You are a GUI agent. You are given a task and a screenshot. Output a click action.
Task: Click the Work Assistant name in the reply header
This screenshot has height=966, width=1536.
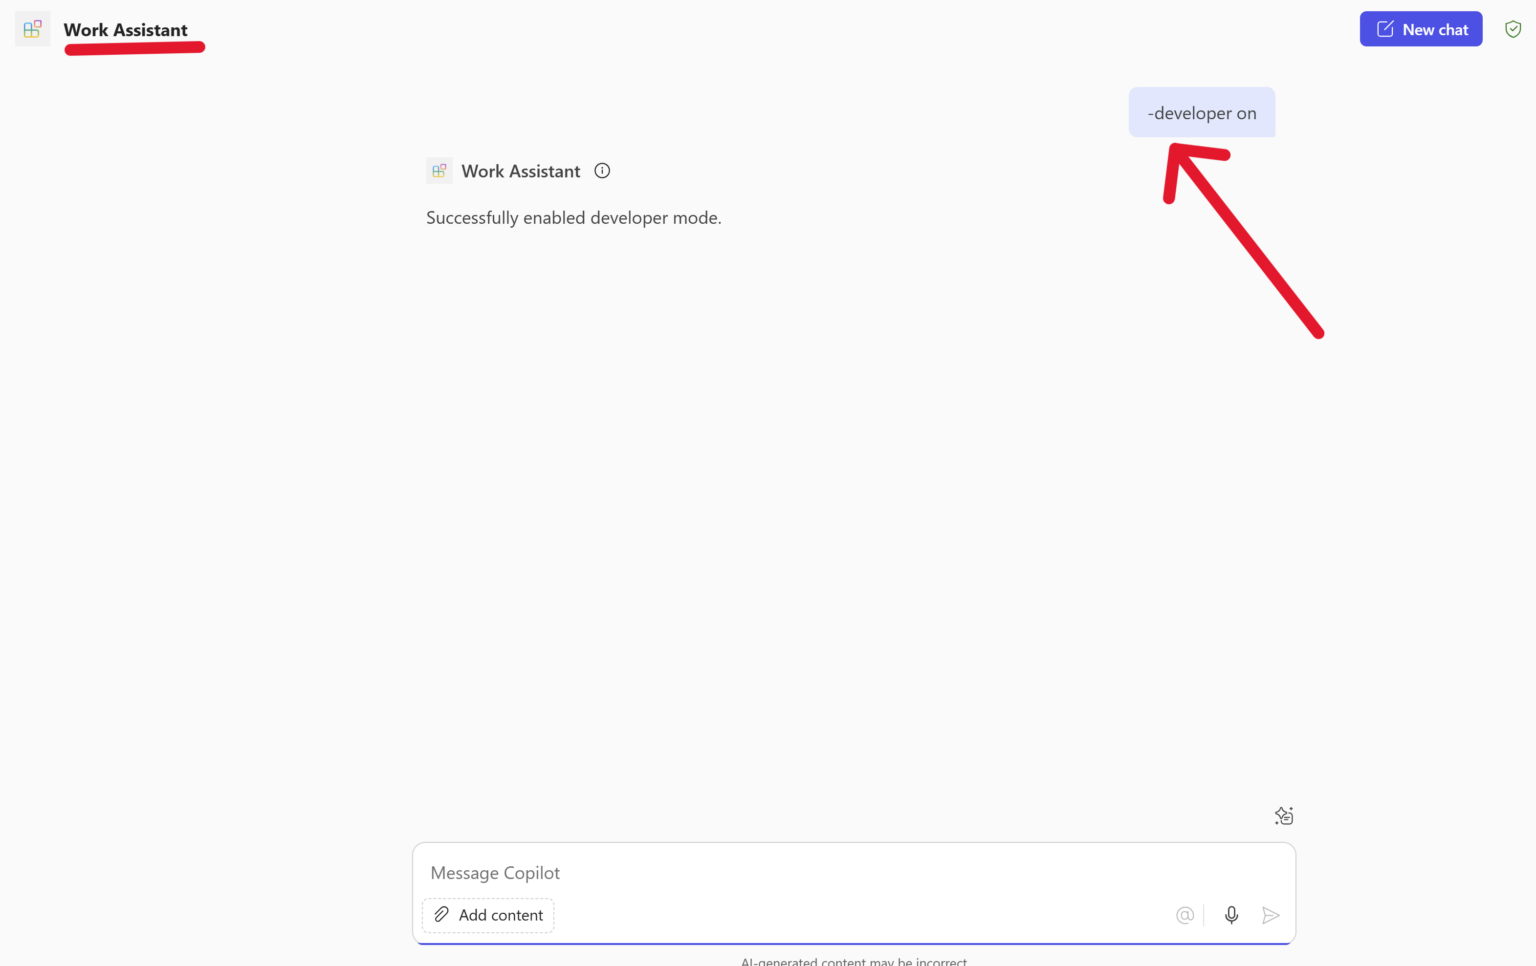[520, 171]
